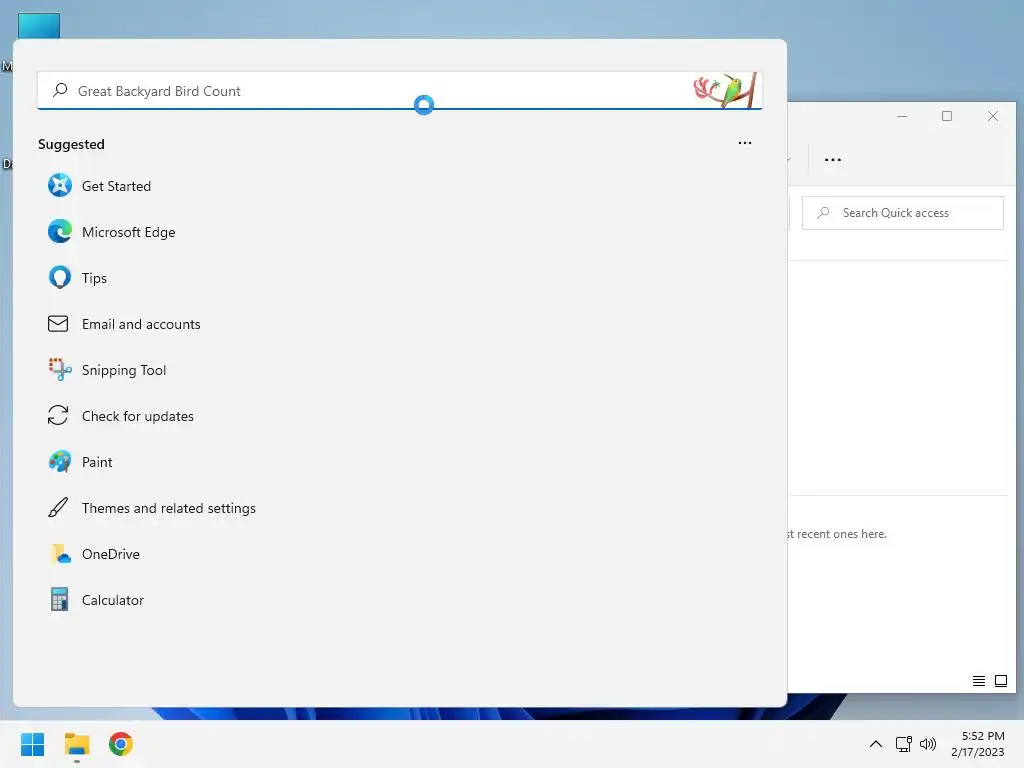Click Check for updates refresh icon
Screen dimensions: 1024x768
point(58,415)
